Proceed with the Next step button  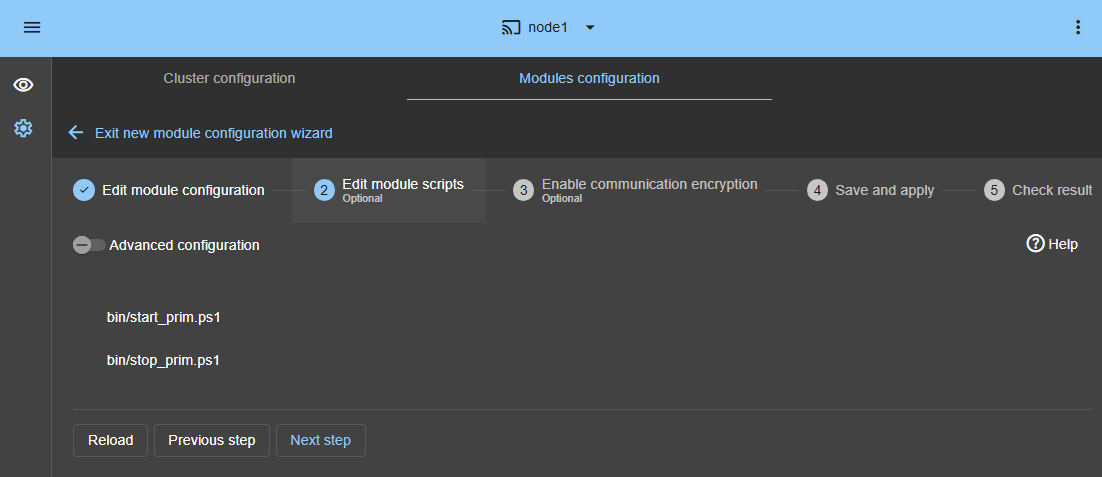coord(320,440)
